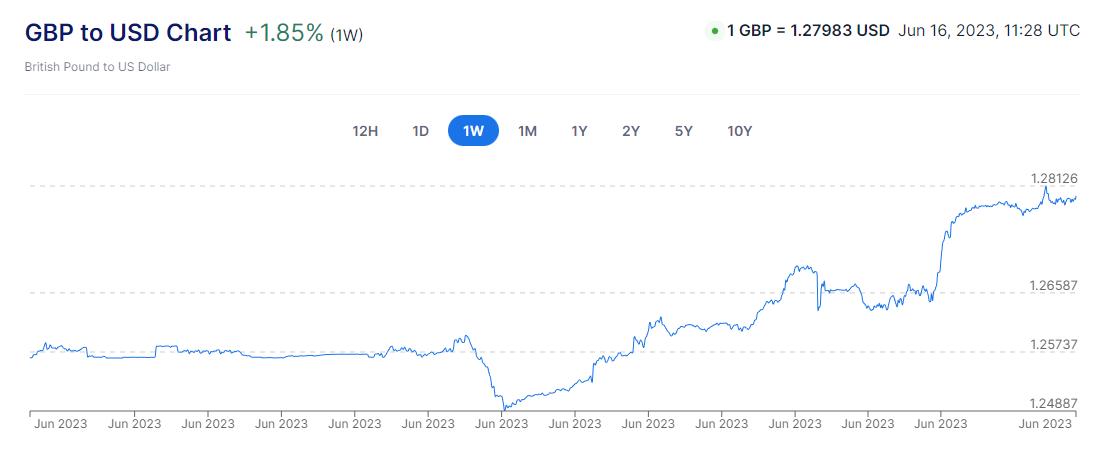Click the 1.25737 y-axis label

[1054, 344]
